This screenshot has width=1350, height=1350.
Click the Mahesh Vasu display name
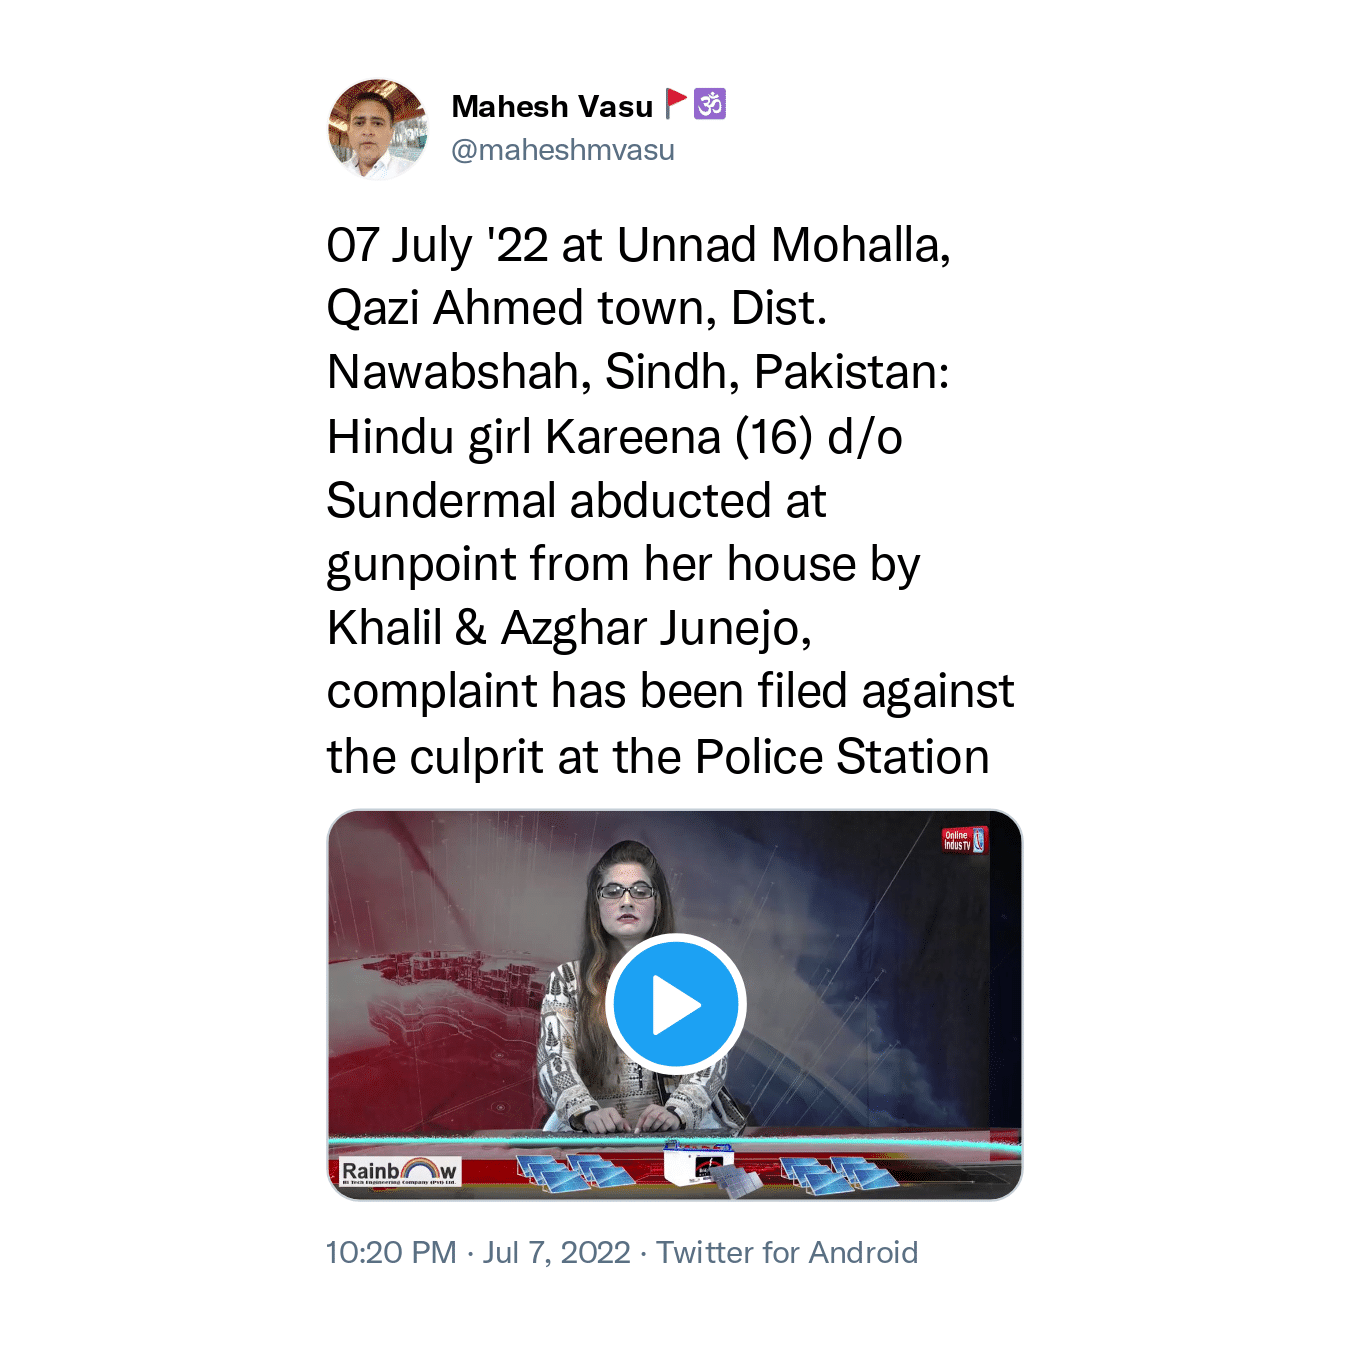click(552, 106)
